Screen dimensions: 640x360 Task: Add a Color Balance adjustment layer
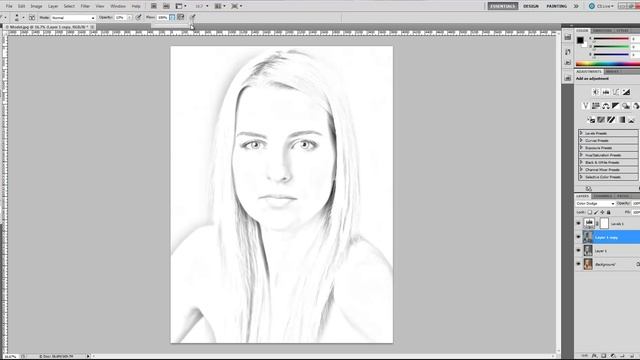point(605,106)
